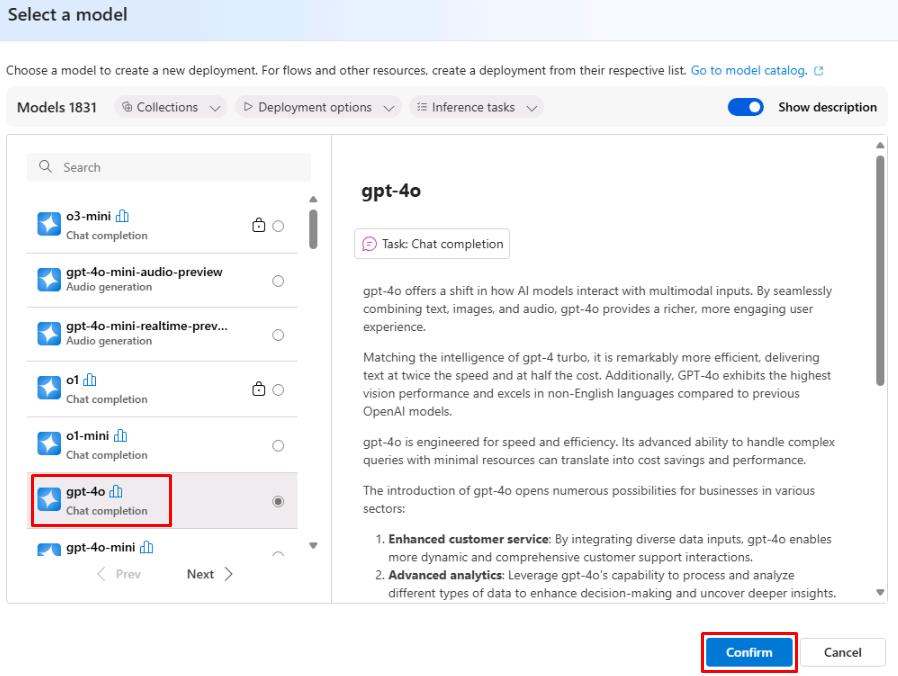Click the benchmark chart icon next to o1-mini

coord(120,435)
